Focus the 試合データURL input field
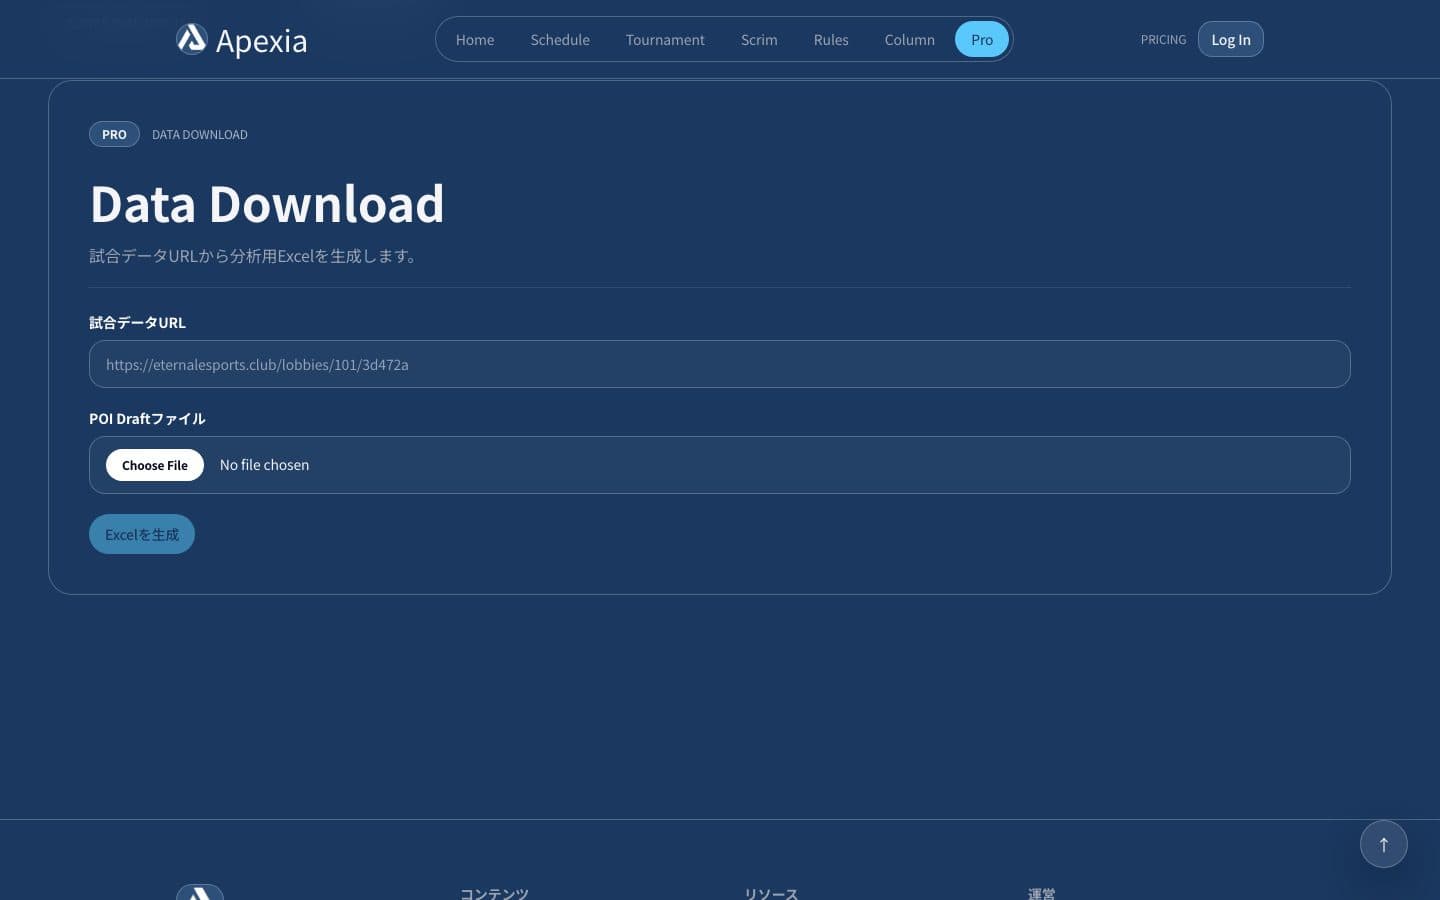 [x=720, y=364]
